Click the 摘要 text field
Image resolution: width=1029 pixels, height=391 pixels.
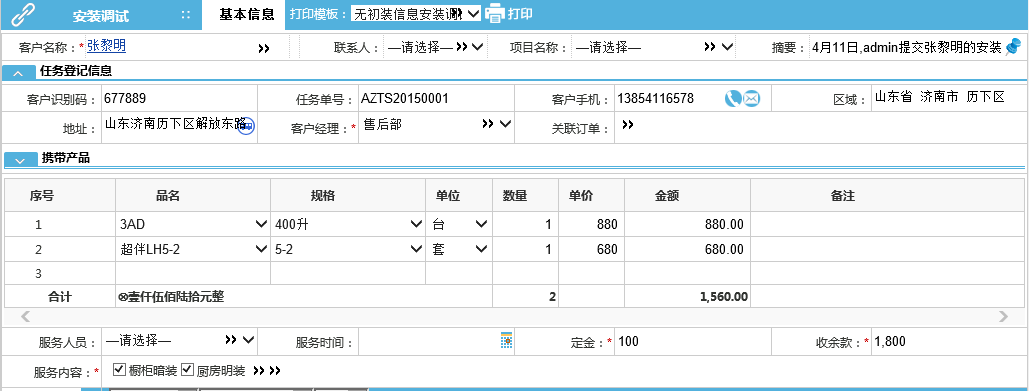click(906, 47)
